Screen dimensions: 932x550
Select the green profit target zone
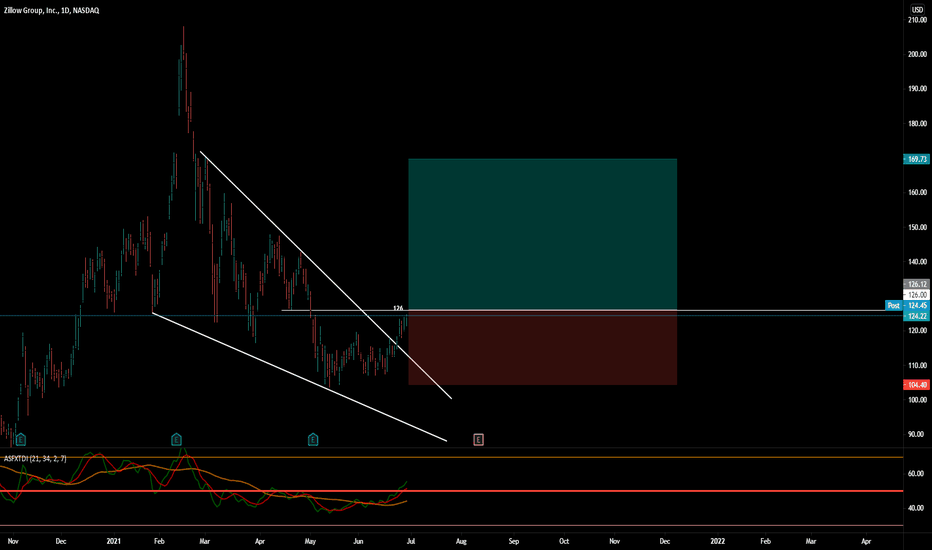(x=542, y=234)
